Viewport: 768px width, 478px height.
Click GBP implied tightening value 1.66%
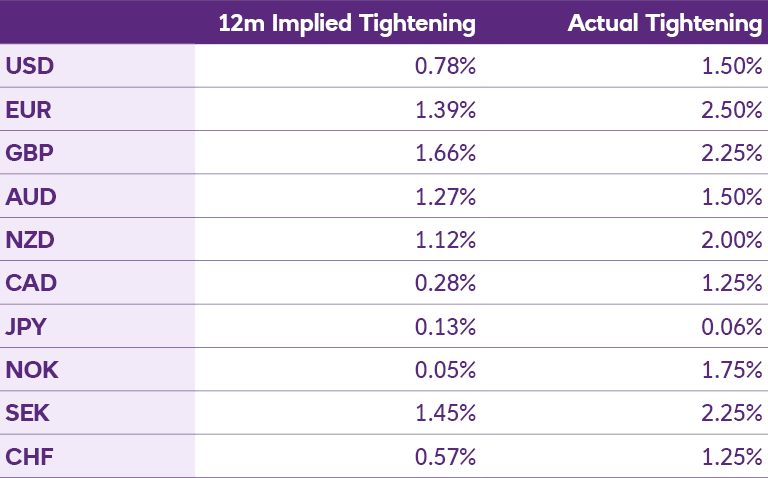(446, 153)
